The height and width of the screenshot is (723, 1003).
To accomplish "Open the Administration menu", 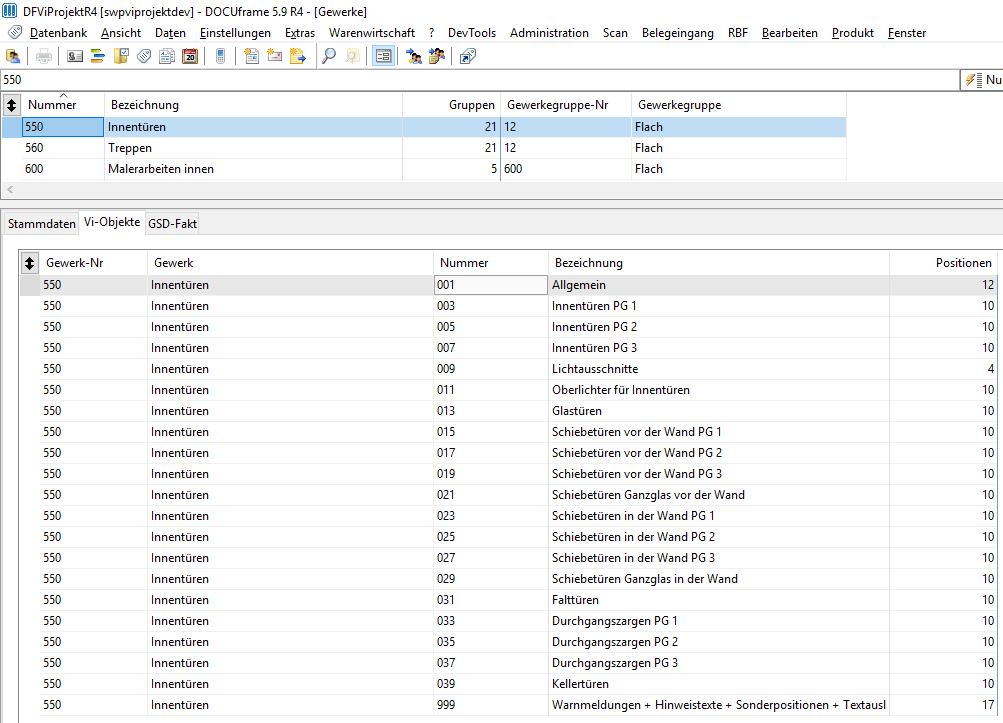I will tap(549, 33).
